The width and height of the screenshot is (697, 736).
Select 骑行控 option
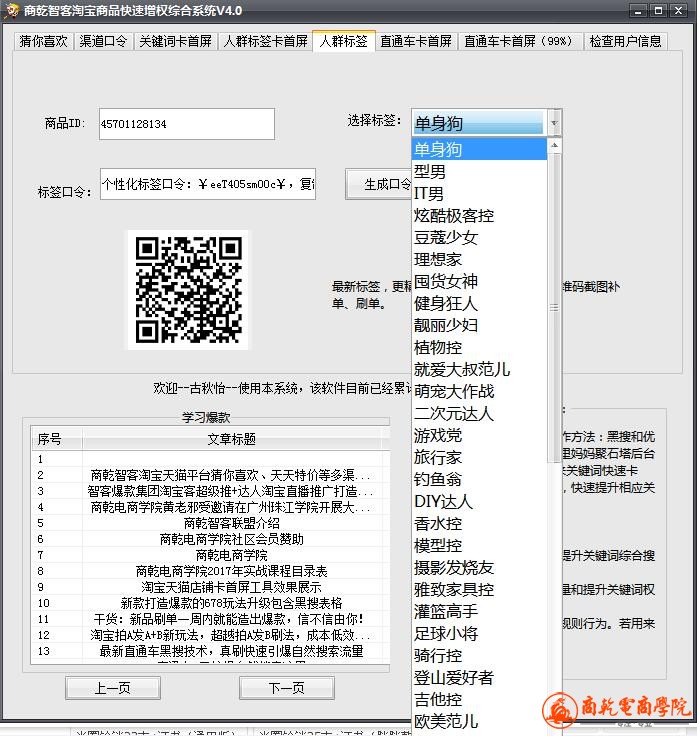[479, 655]
